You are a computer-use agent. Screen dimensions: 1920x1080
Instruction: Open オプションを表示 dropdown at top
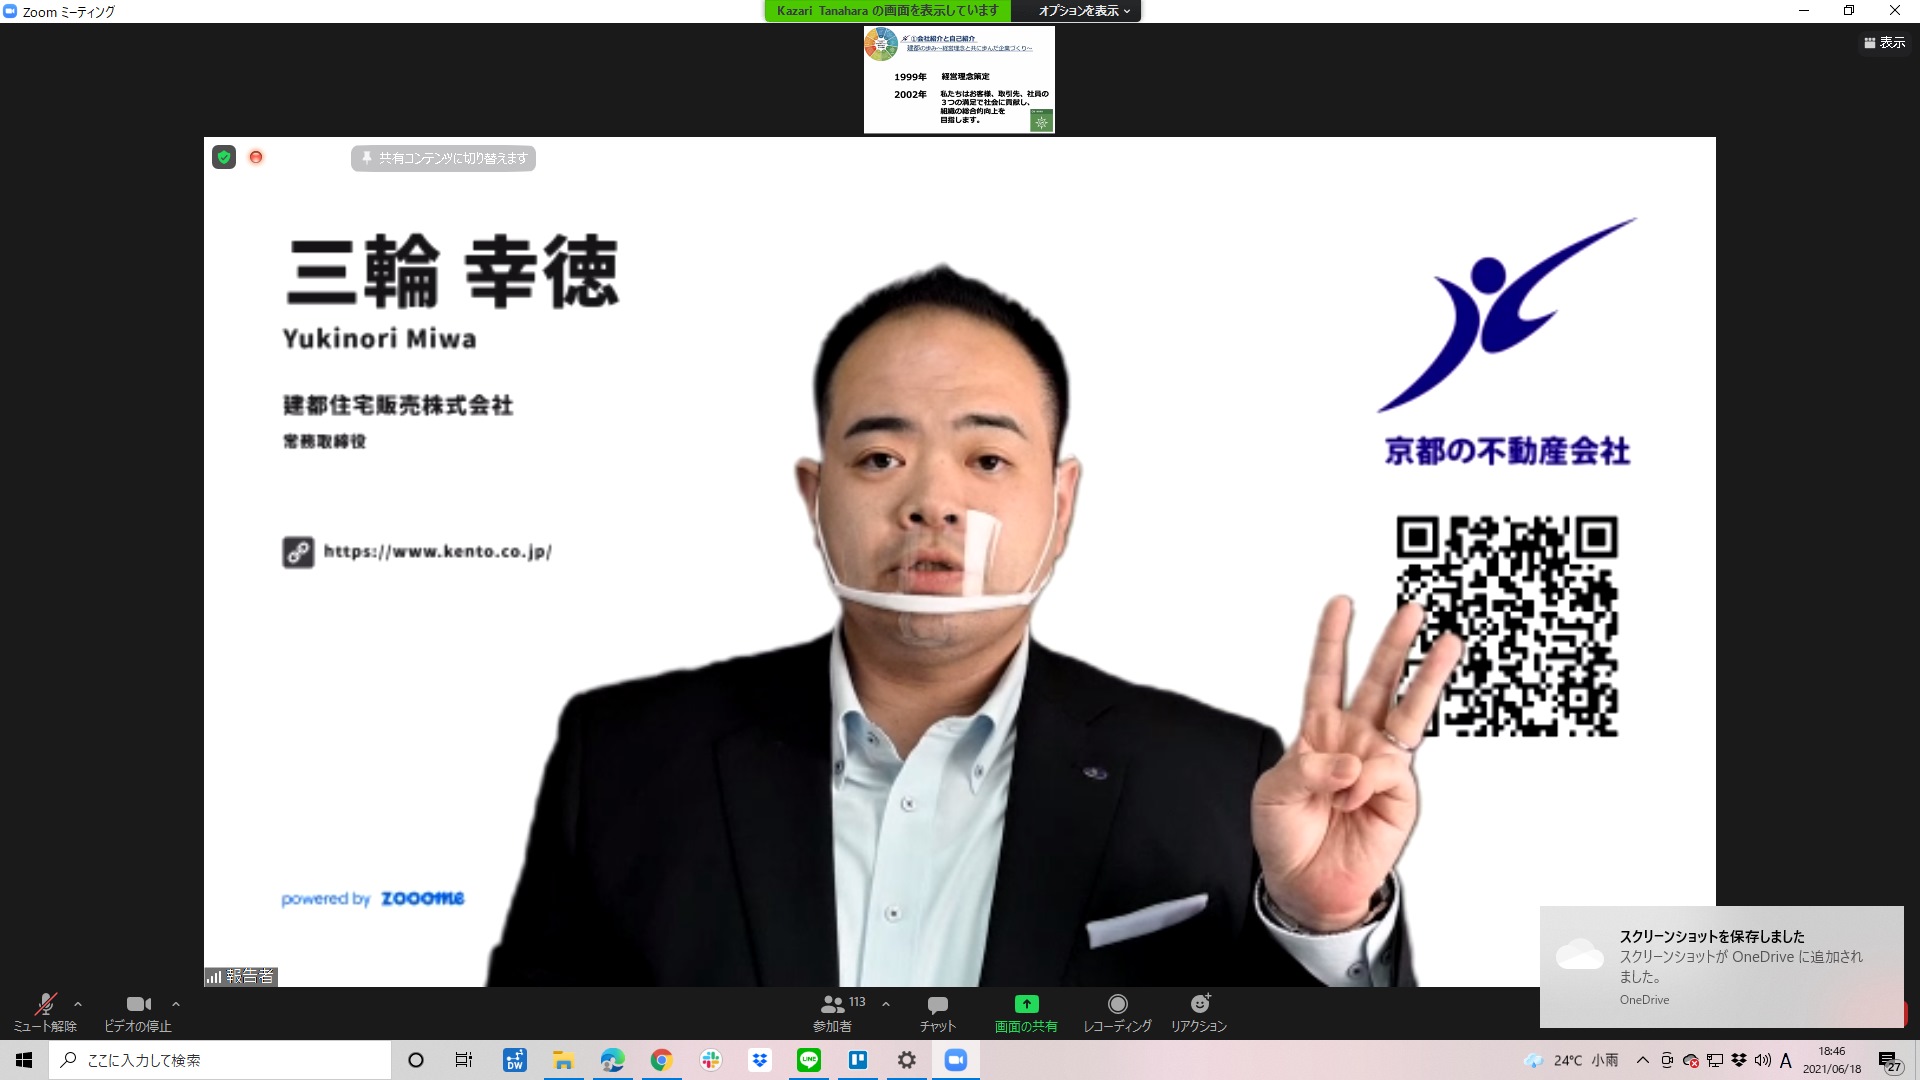click(x=1084, y=11)
